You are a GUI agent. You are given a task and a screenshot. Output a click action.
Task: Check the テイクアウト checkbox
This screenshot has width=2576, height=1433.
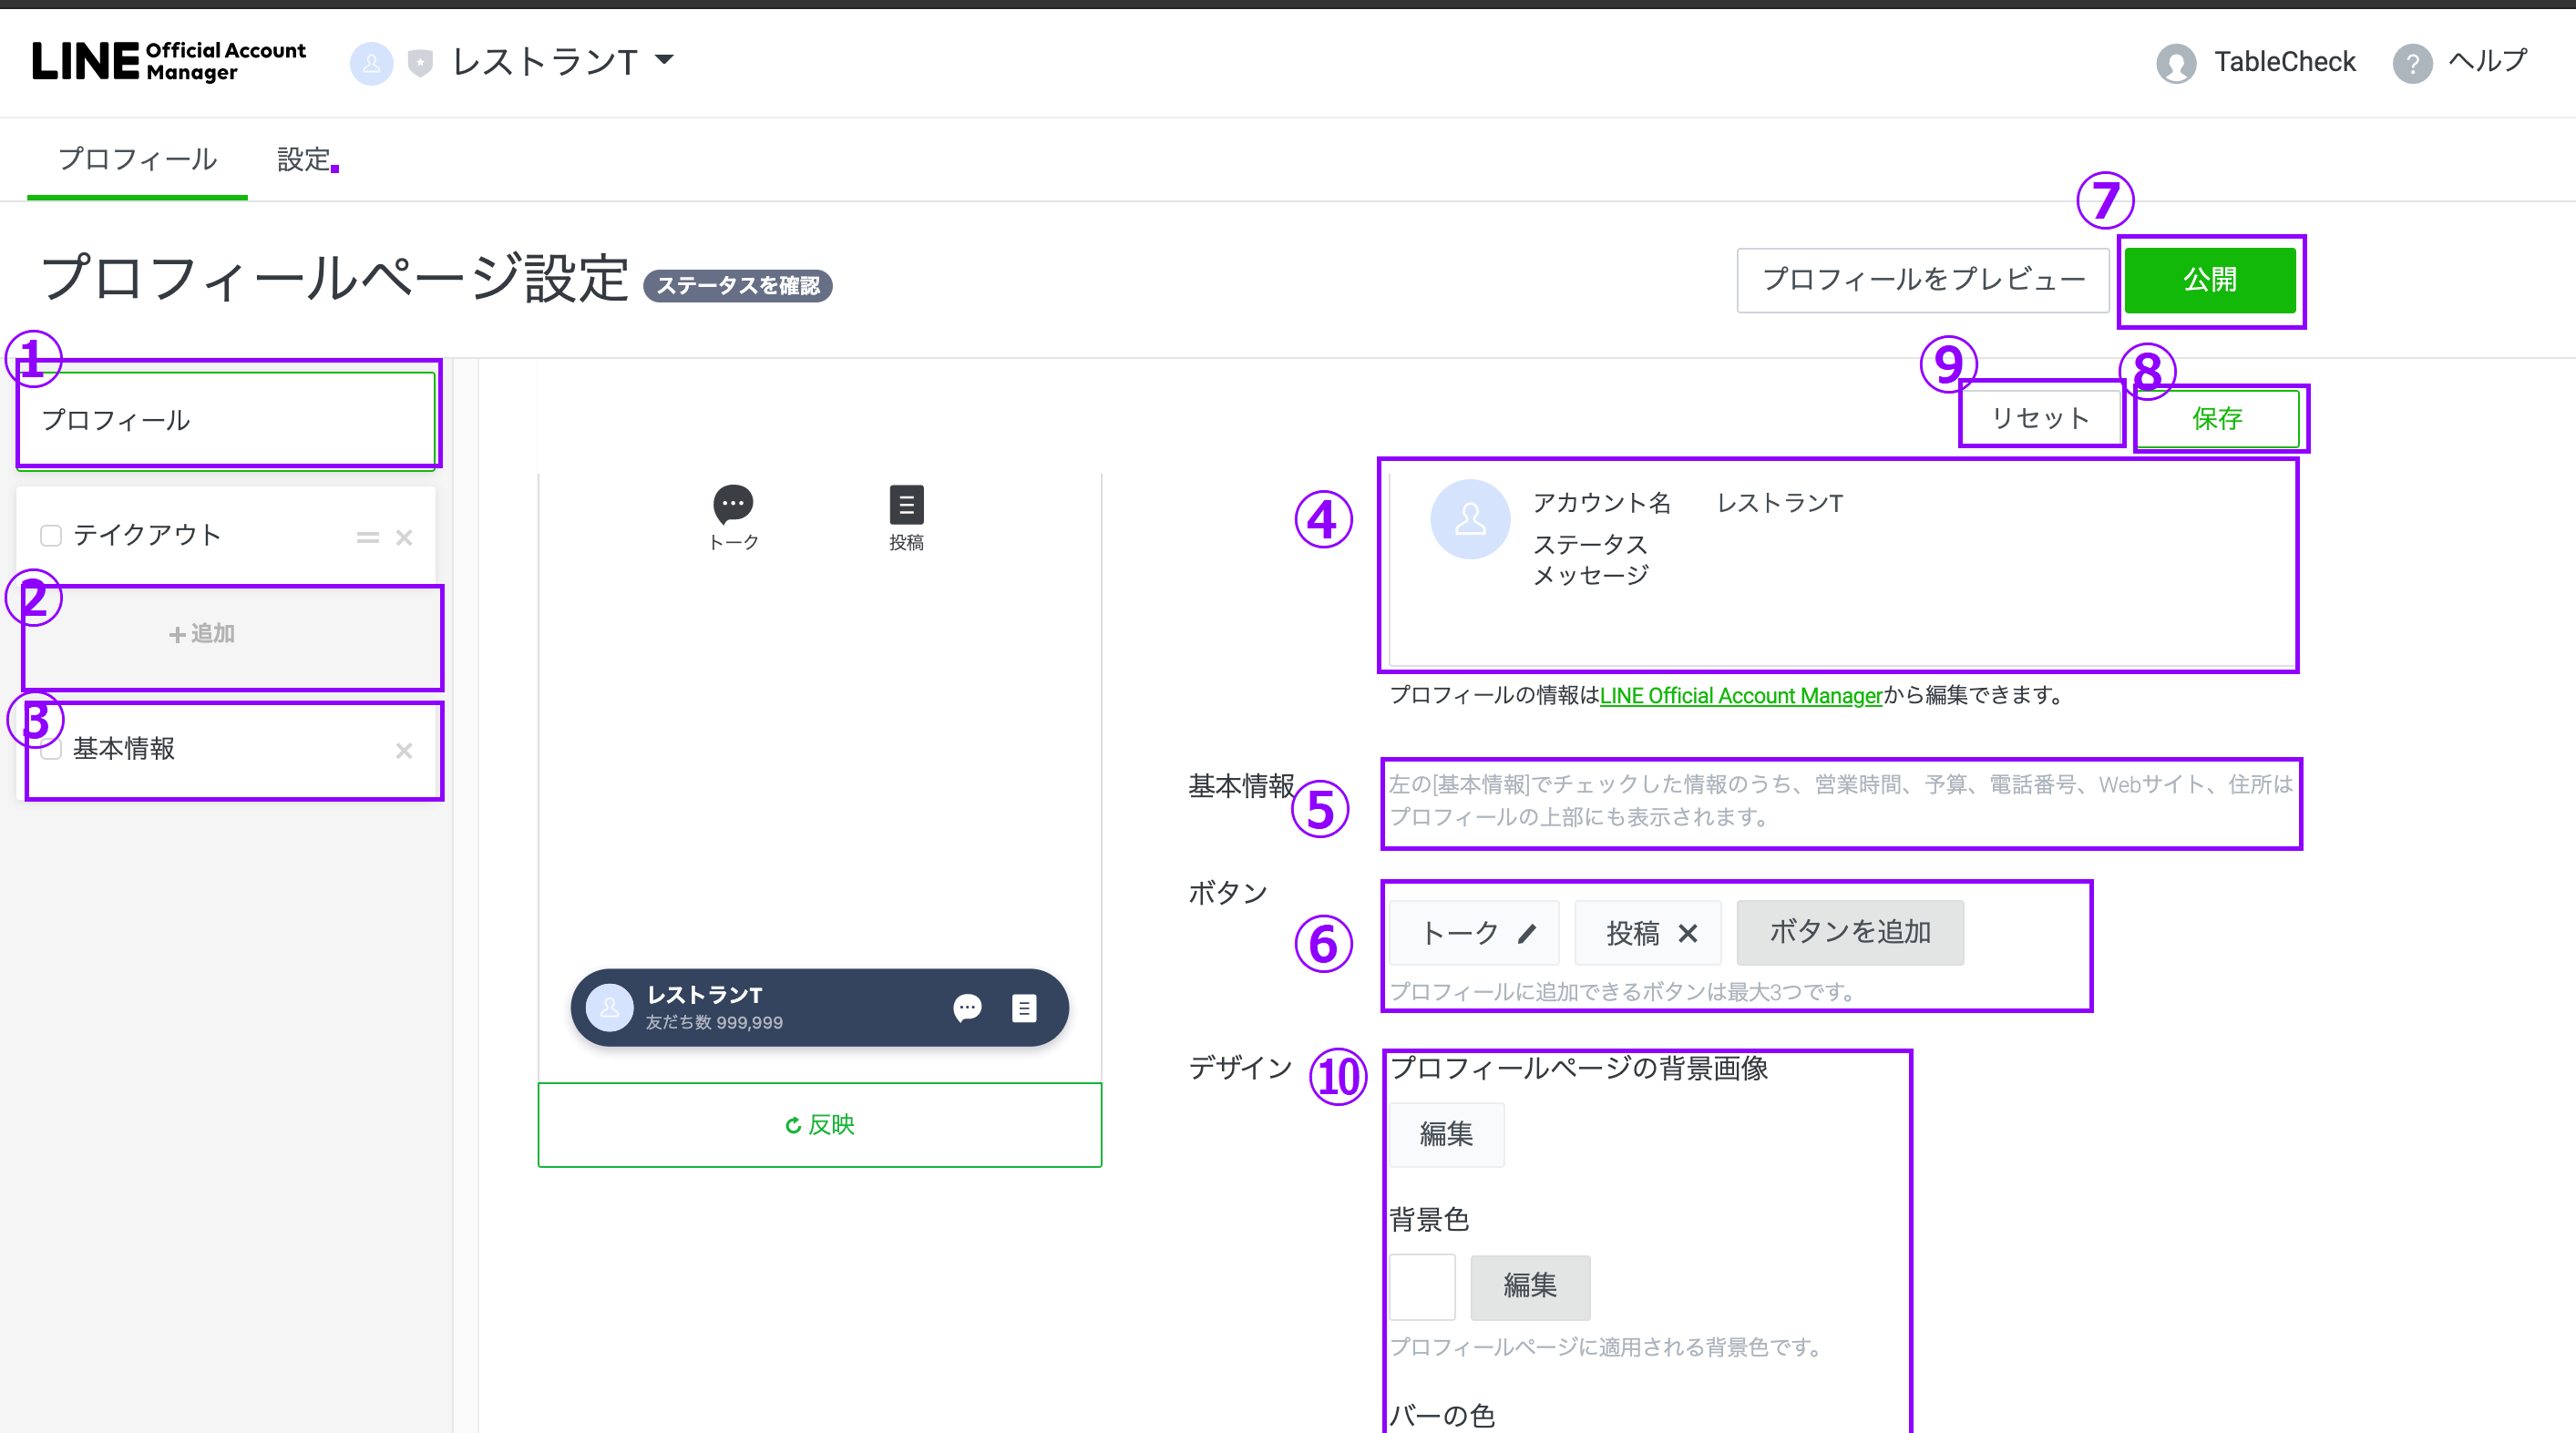(x=51, y=536)
